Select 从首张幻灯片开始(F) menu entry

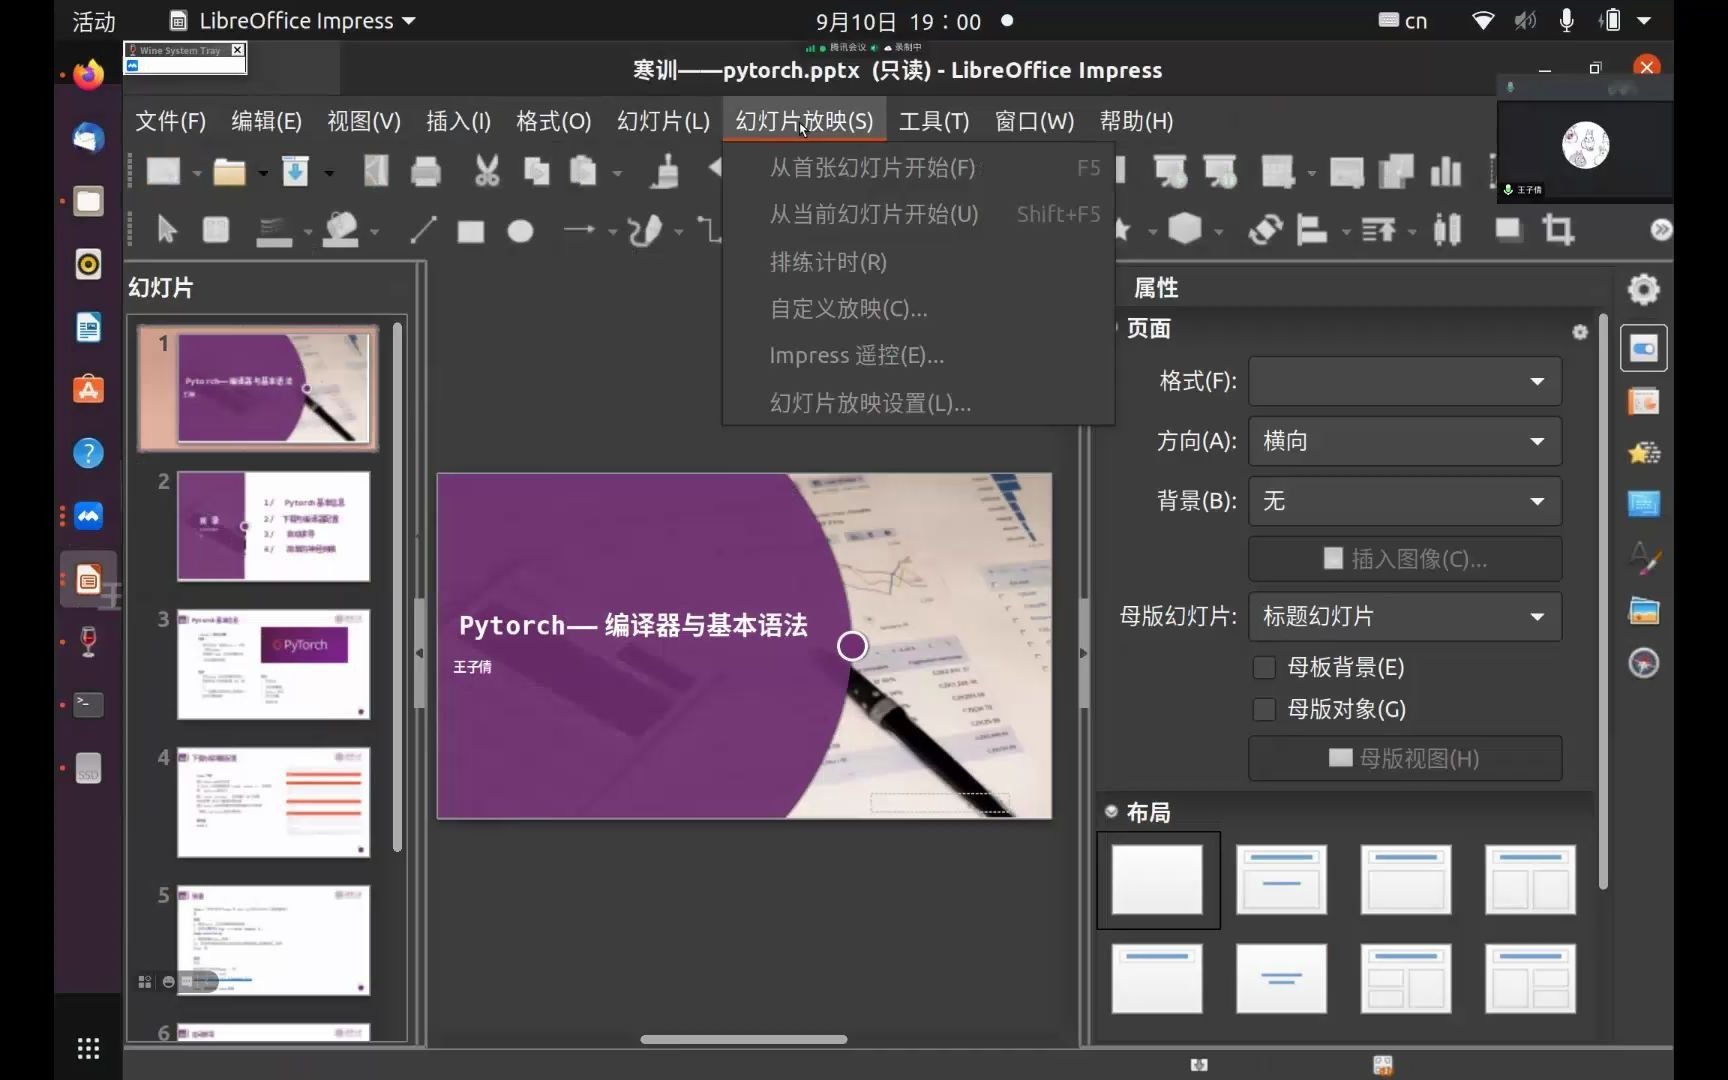(x=919, y=168)
